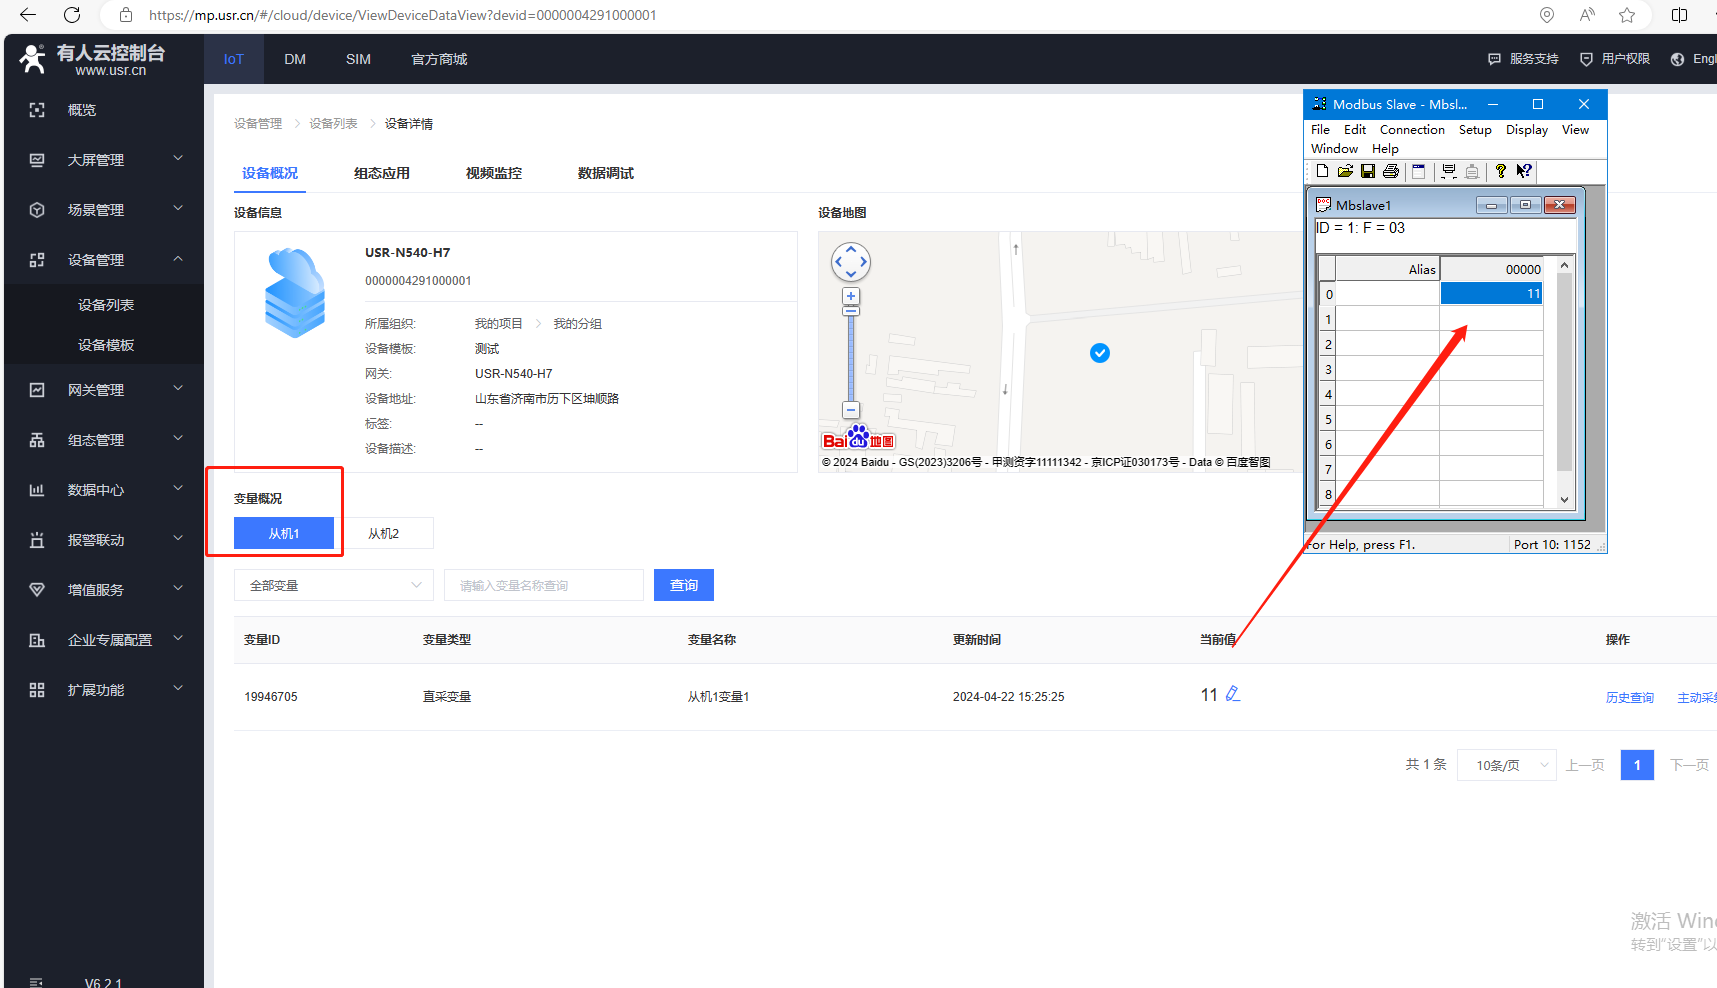Collapse the 设备管理 sidebar section
This screenshot has height=988, width=1717.
(104, 260)
